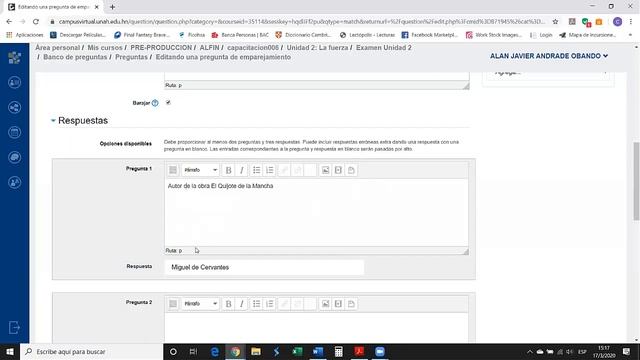640x360 pixels.
Task: Open Banco de preguntas breadcrumb
Action: click(75, 57)
